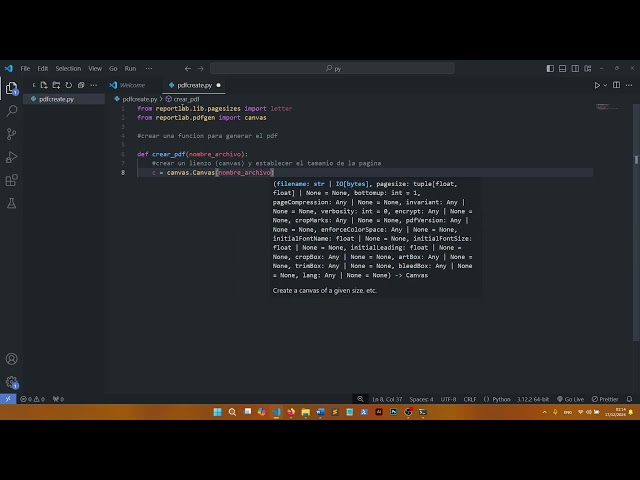Click the zoom magnifier in status bar

[x=360, y=399]
